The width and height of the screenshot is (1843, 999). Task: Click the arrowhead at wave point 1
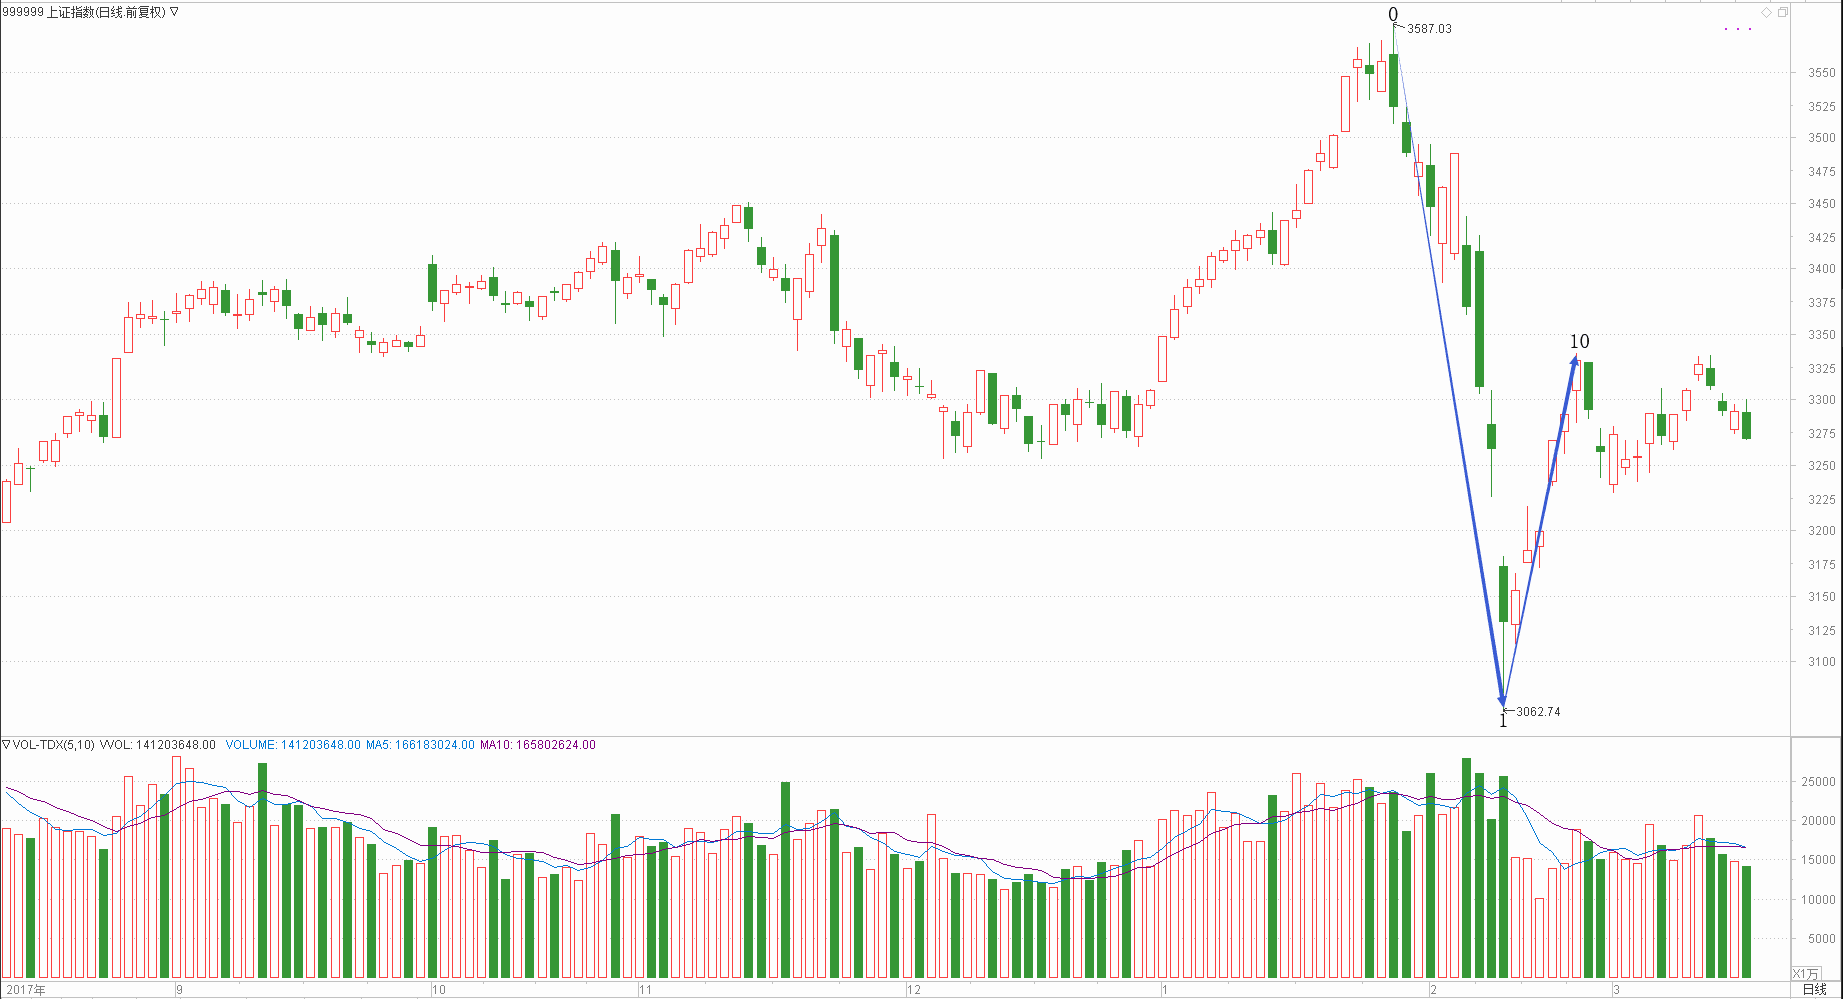1502,700
